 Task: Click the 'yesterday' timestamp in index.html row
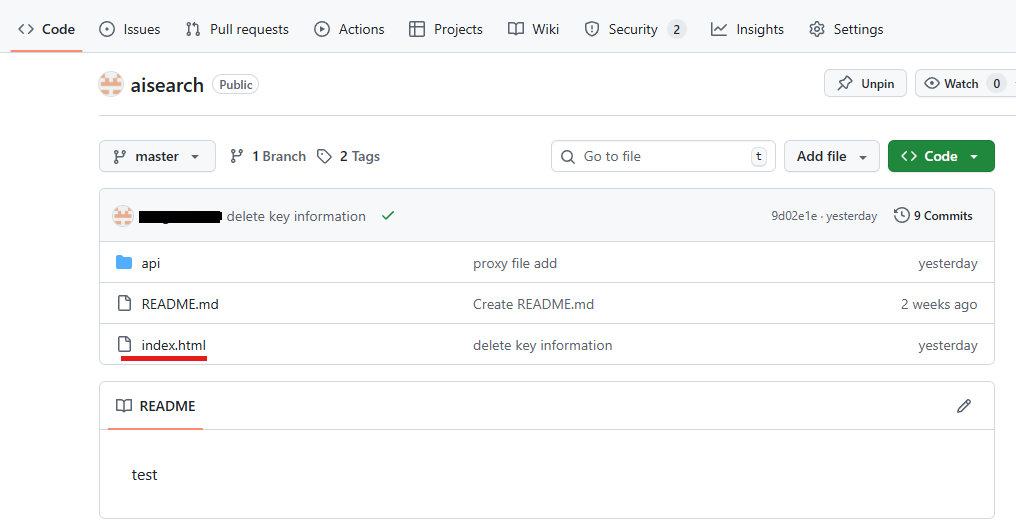pyautogui.click(x=948, y=345)
